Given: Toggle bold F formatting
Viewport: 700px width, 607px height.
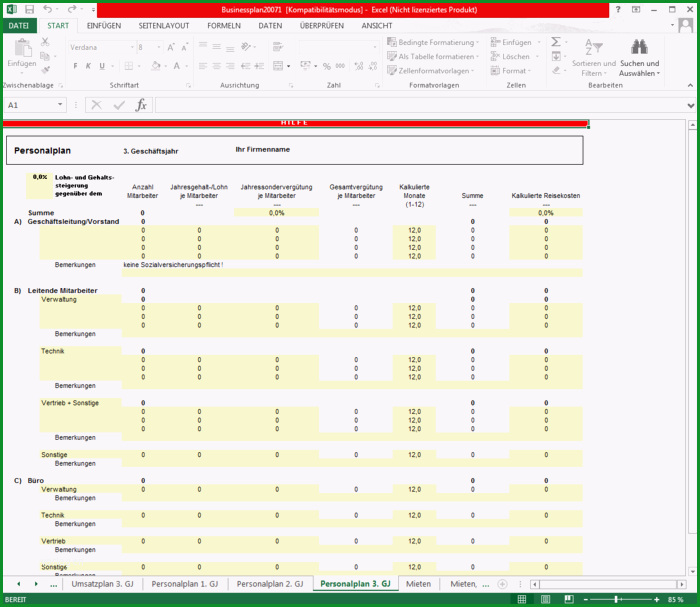Looking at the screenshot, I should [75, 66].
